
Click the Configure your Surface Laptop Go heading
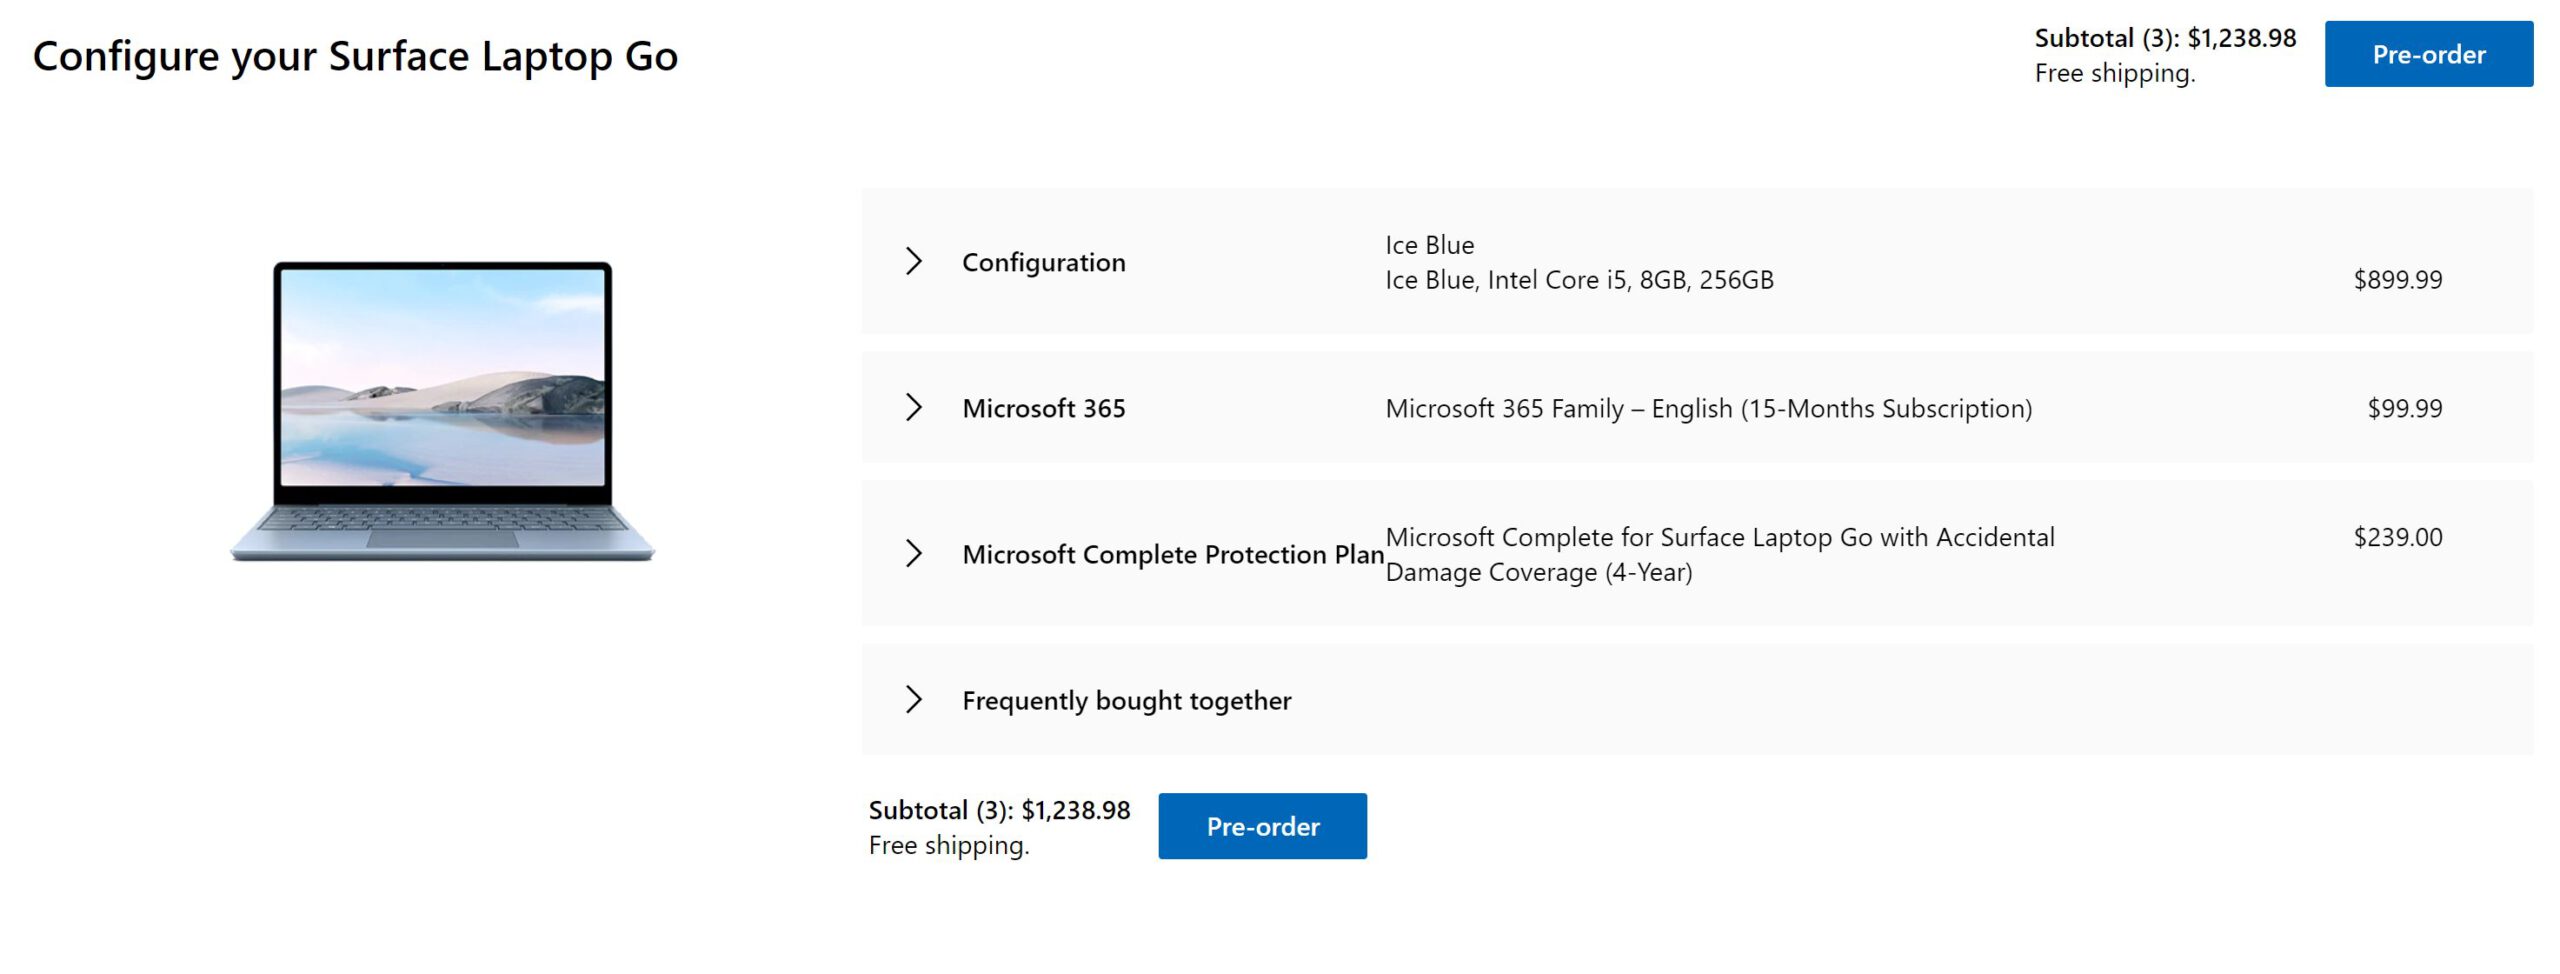point(355,56)
